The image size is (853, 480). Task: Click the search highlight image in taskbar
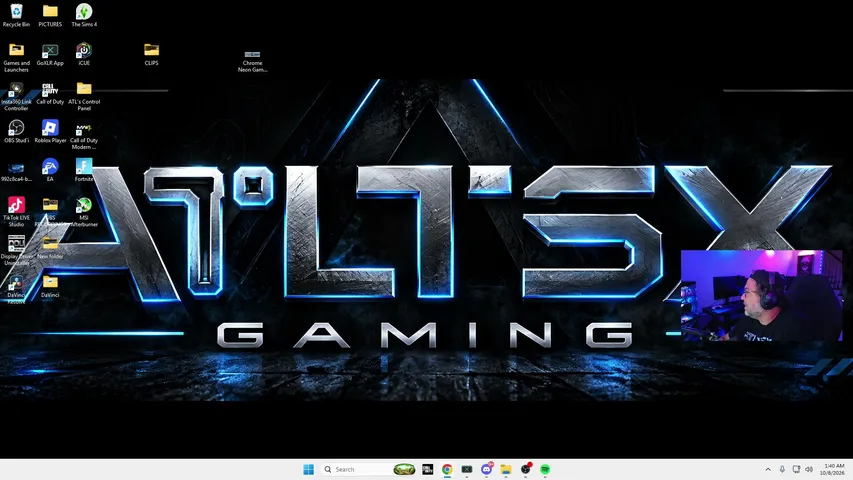[404, 469]
